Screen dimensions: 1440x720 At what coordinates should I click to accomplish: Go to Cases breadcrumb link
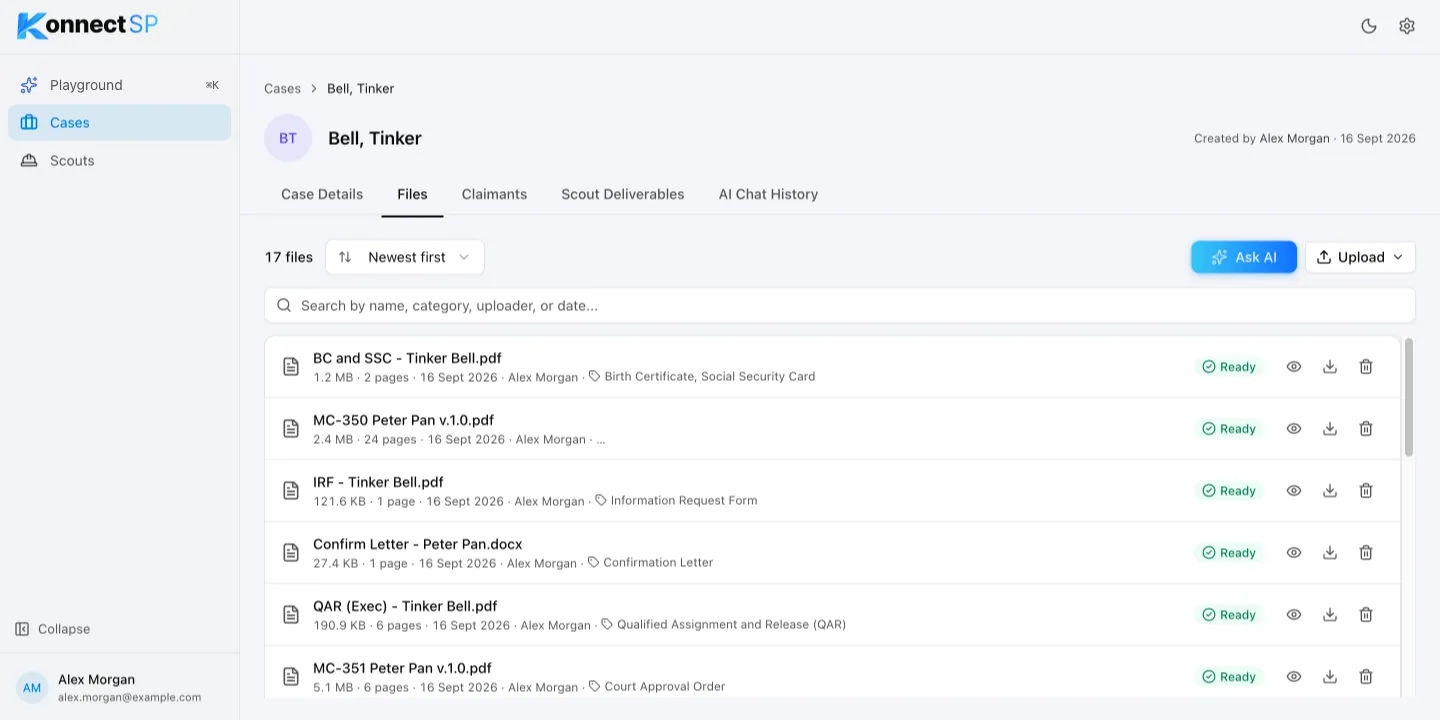pos(282,88)
